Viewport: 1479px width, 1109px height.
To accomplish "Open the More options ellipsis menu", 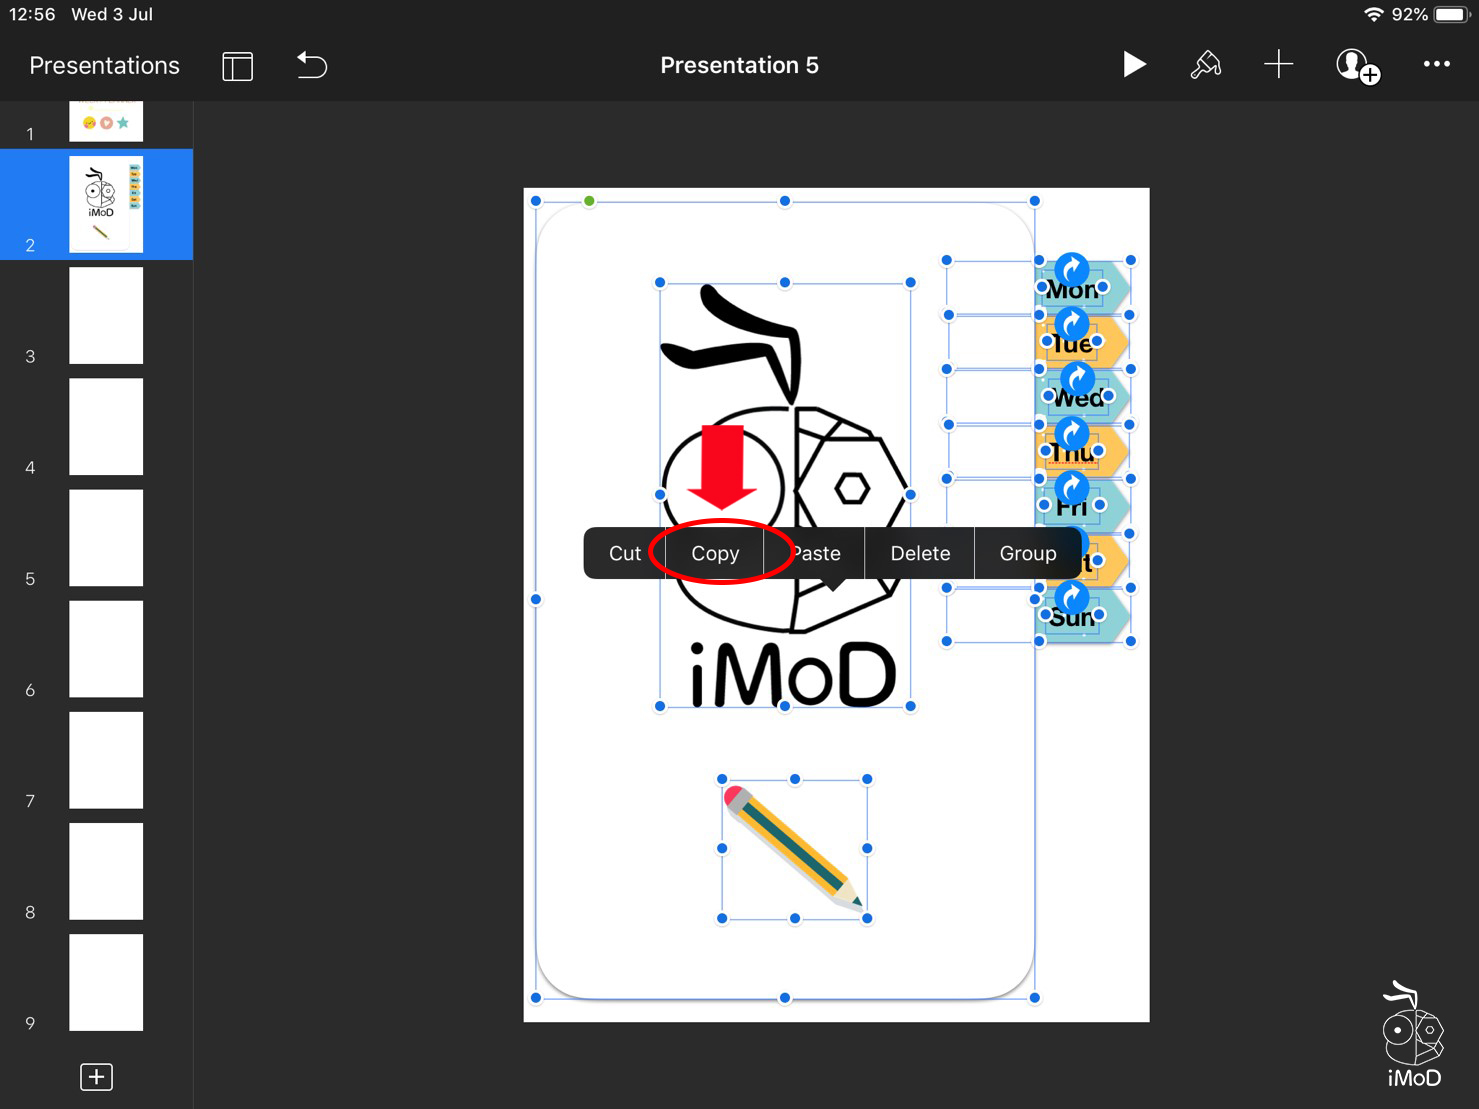I will [x=1436, y=65].
